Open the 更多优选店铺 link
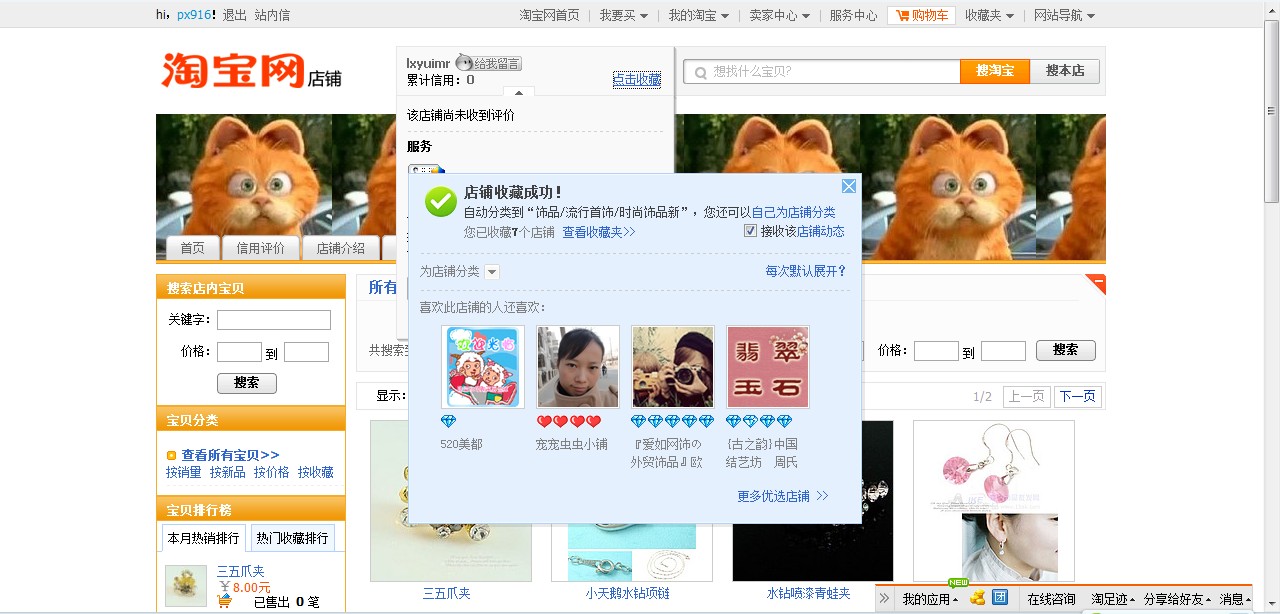This screenshot has width=1280, height=614. (782, 496)
